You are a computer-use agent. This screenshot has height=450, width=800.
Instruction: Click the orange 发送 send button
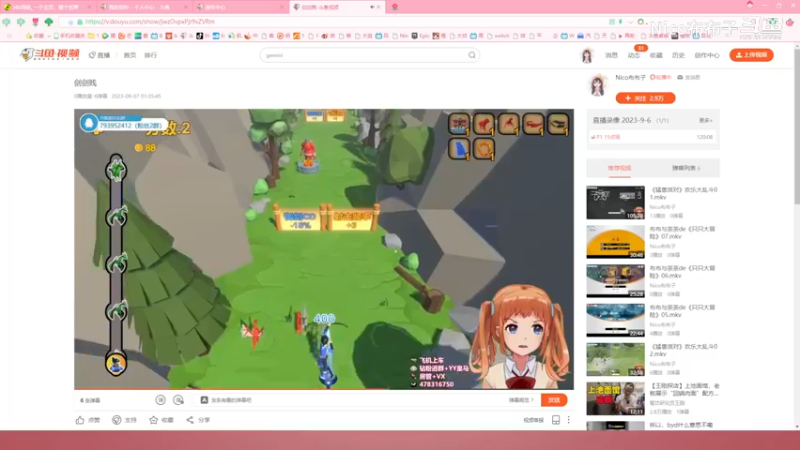[x=554, y=400]
